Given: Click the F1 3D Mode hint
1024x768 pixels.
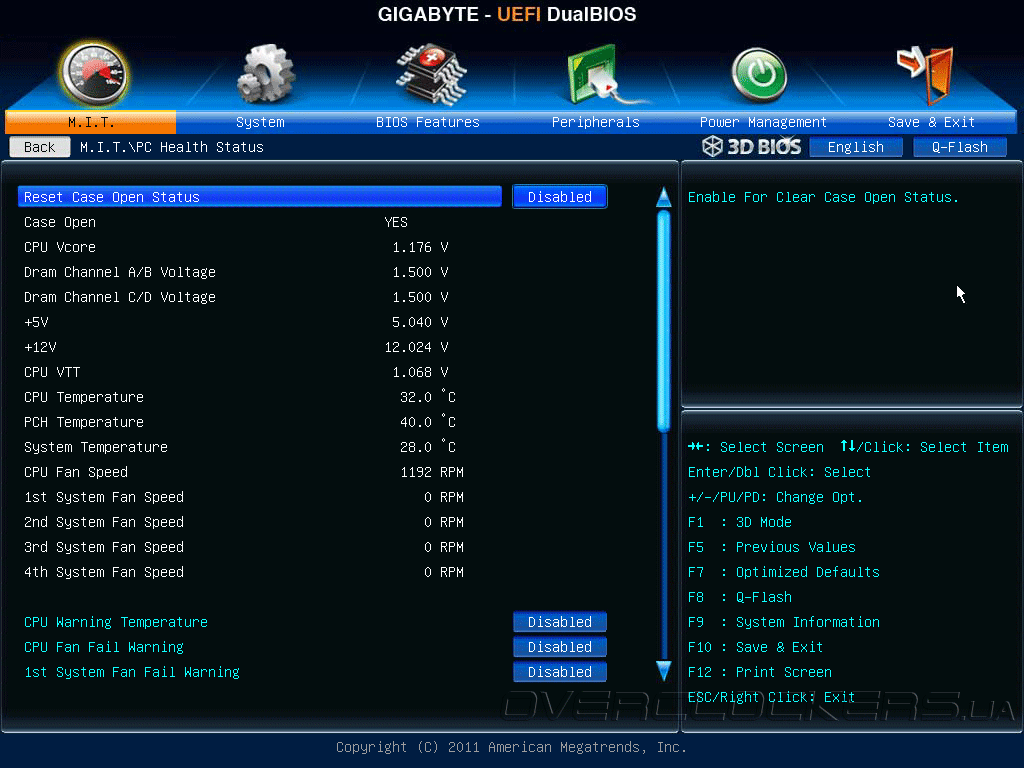Looking at the screenshot, I should [x=740, y=522].
